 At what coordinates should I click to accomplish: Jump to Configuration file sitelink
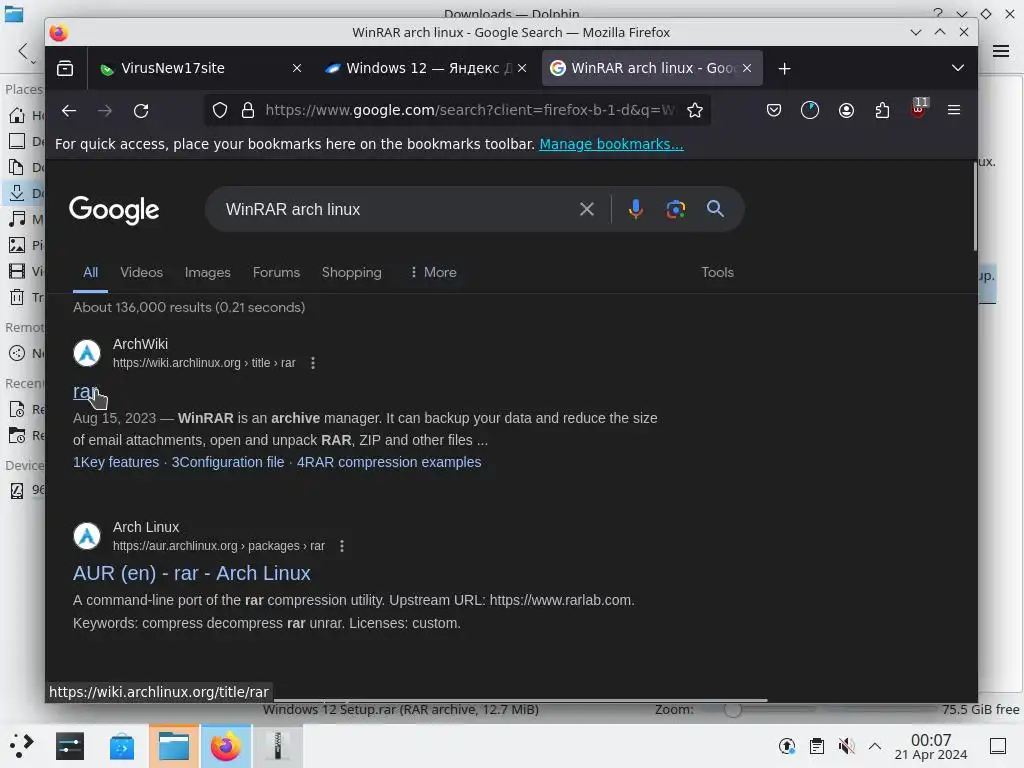228,462
